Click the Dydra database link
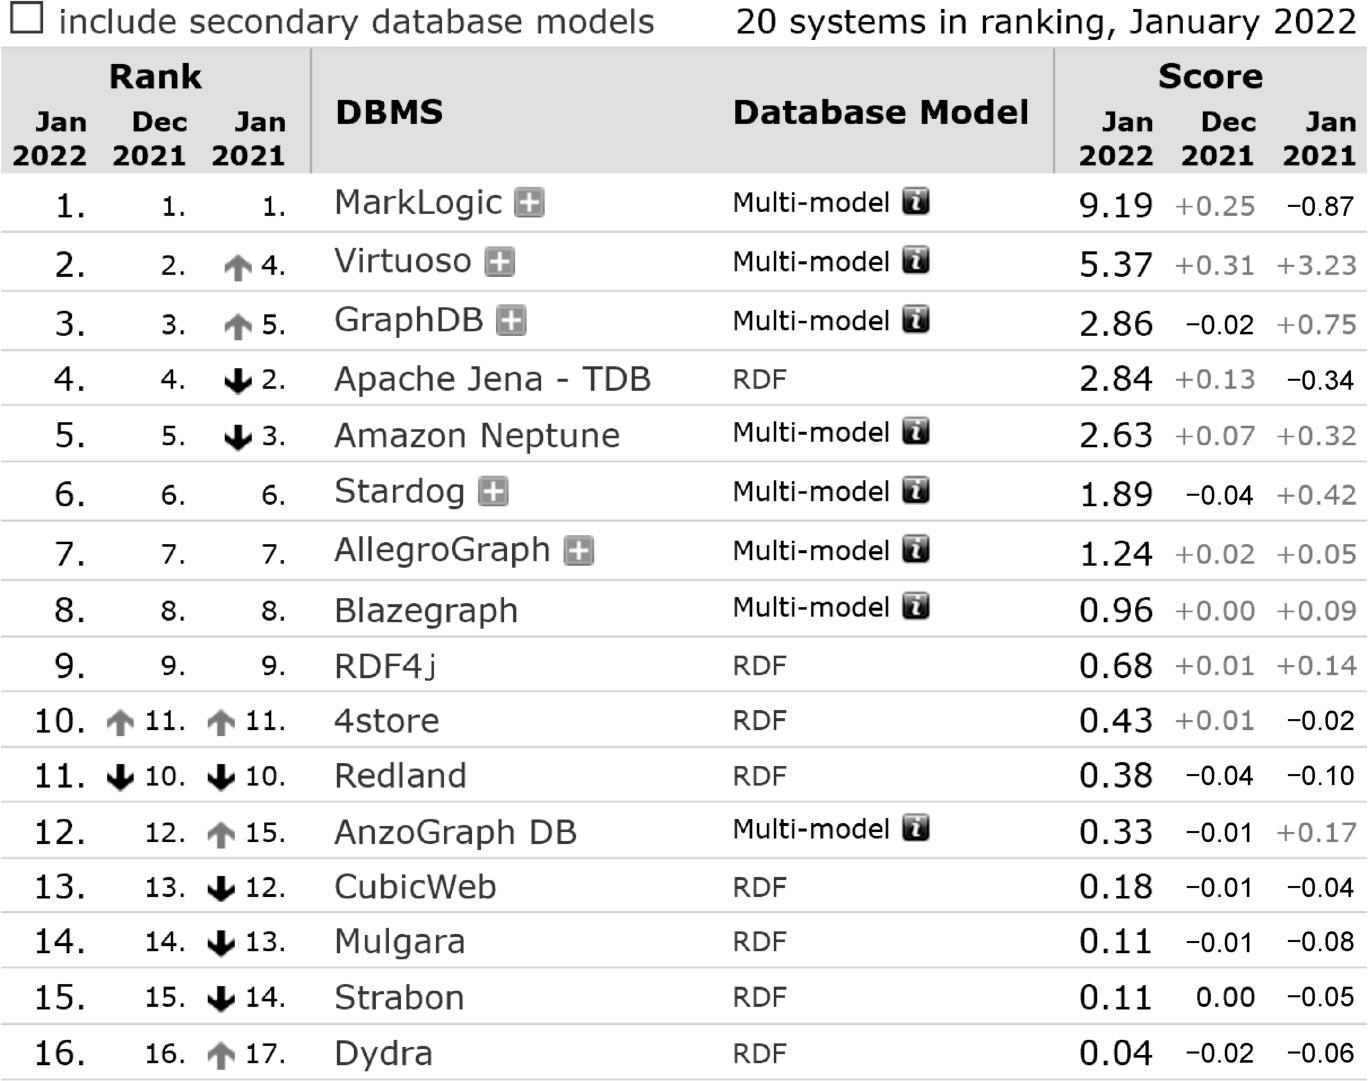 [x=383, y=1054]
